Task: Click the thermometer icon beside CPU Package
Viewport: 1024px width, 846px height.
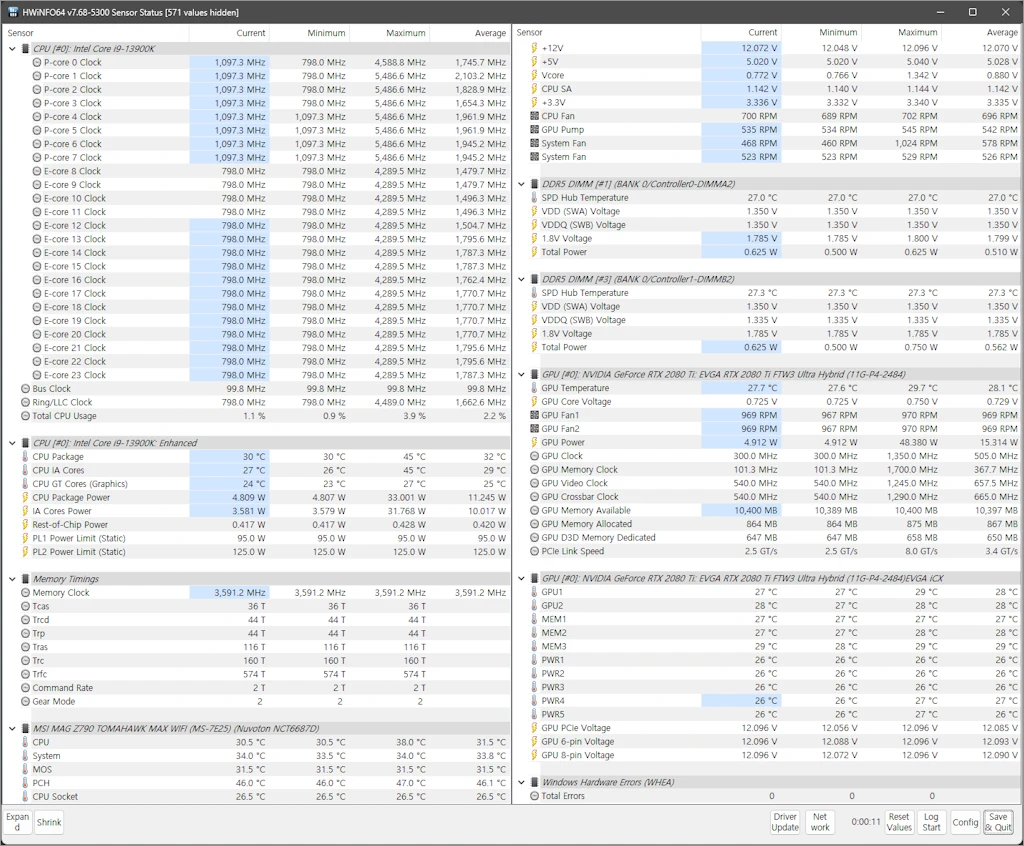Action: pyautogui.click(x=25, y=457)
